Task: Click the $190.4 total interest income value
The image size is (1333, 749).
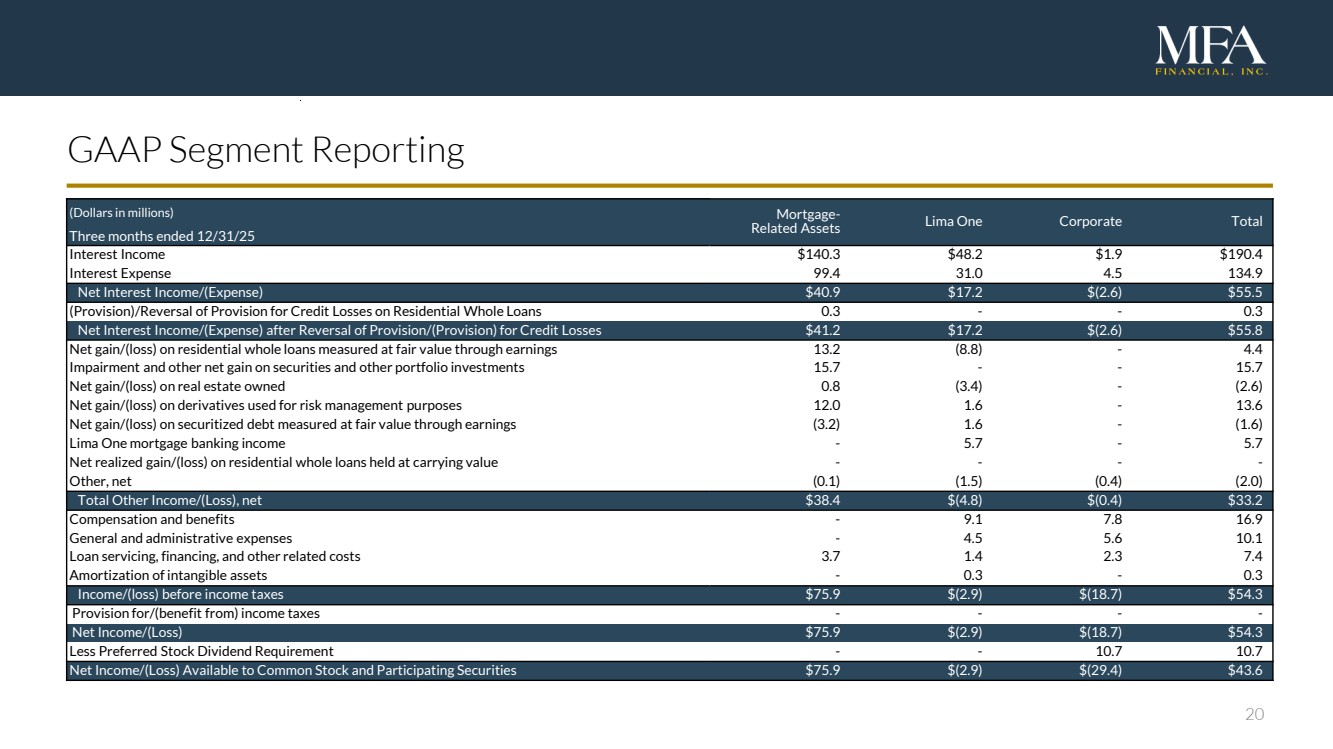Action: (x=1241, y=254)
